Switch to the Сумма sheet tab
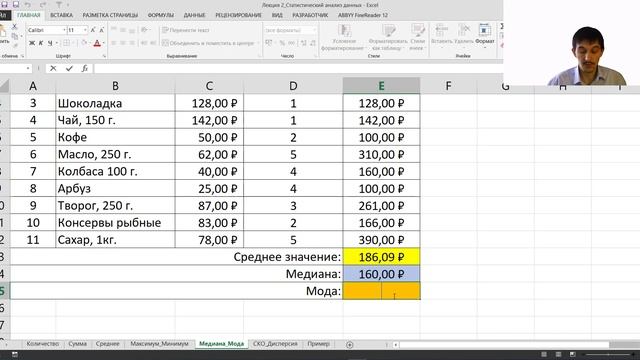Screen dimensions: 640x360 pyautogui.click(x=78, y=344)
